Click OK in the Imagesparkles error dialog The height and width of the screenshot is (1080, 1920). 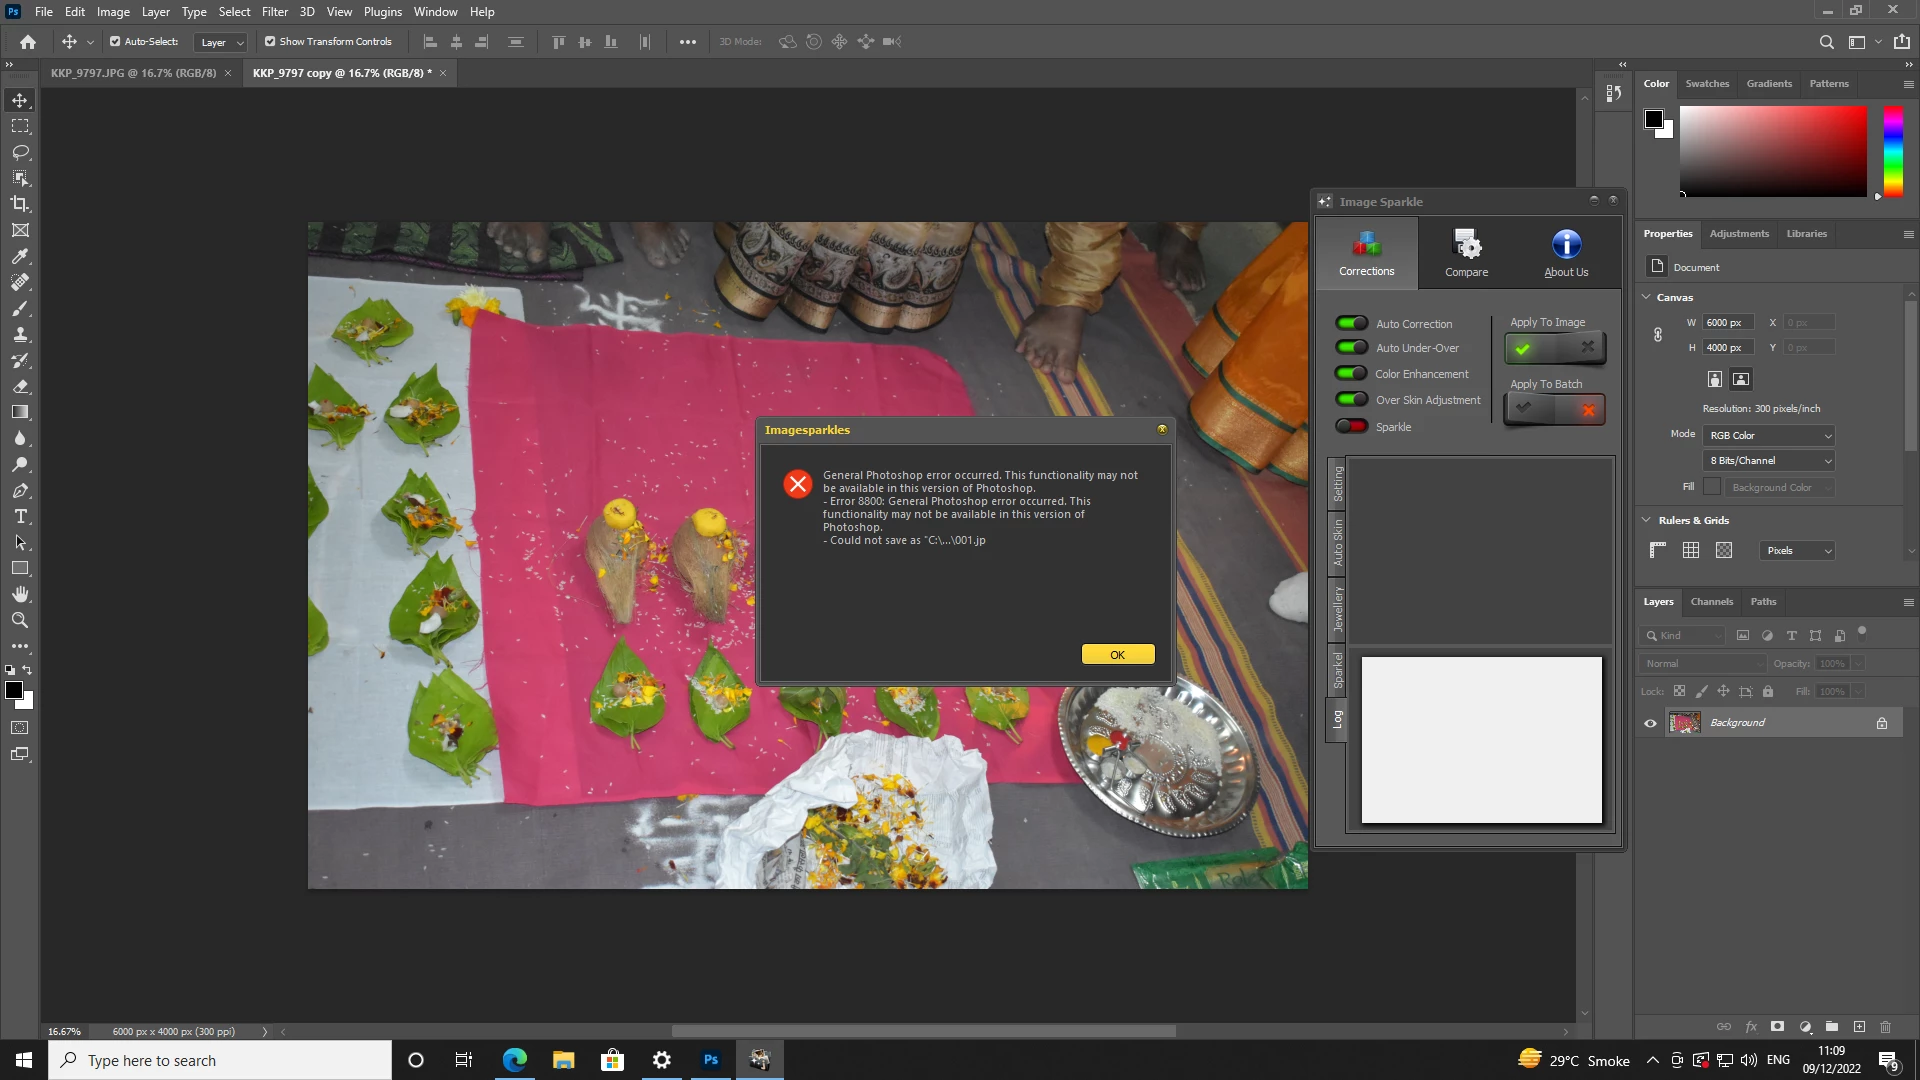[1117, 655]
